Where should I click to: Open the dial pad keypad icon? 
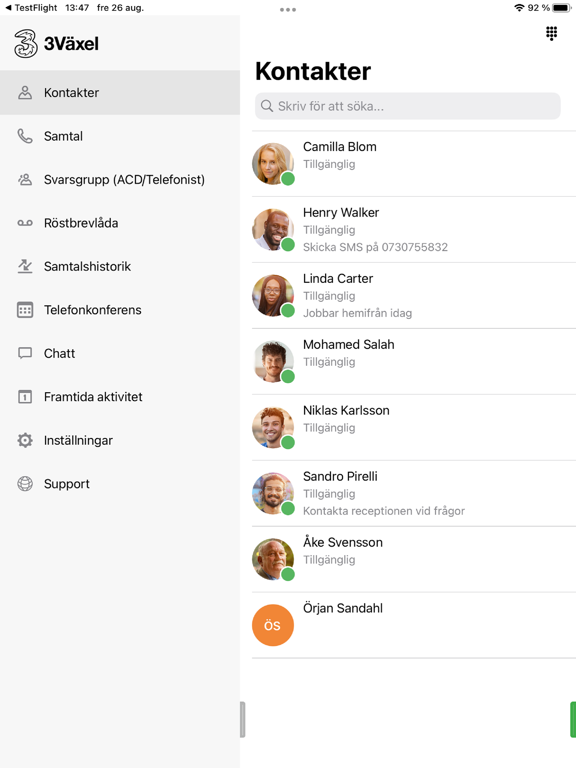coord(552,33)
